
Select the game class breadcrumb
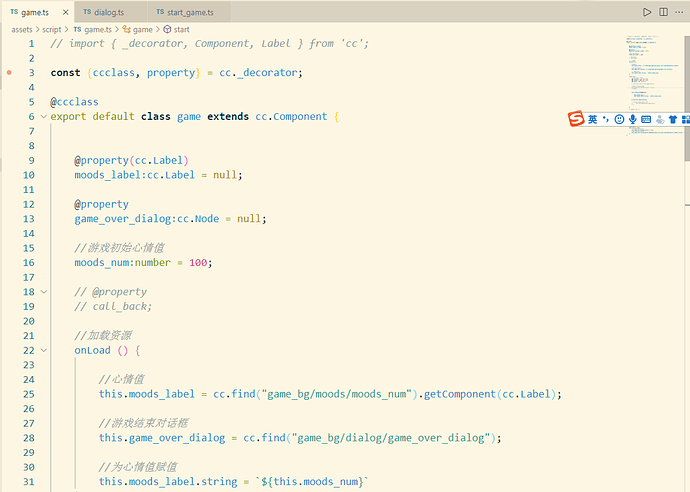[138, 29]
